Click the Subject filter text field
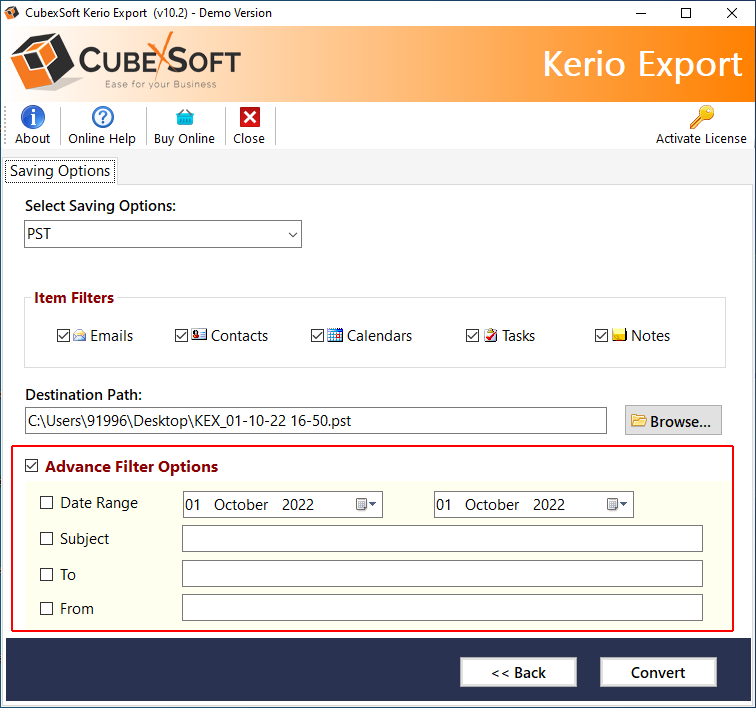The height and width of the screenshot is (708, 756). (442, 539)
